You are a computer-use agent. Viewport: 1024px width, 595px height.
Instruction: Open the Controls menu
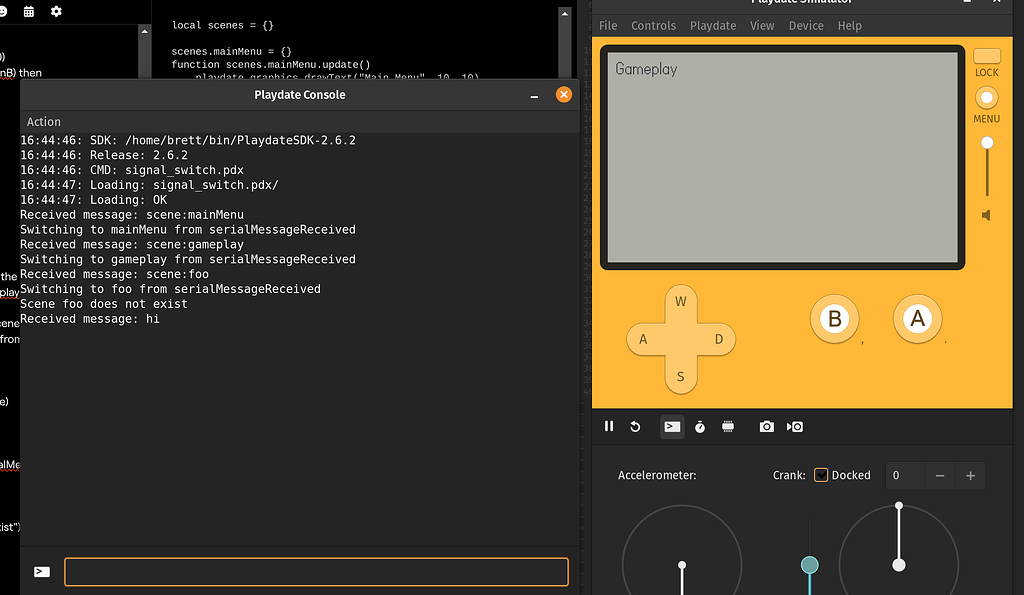click(x=653, y=25)
